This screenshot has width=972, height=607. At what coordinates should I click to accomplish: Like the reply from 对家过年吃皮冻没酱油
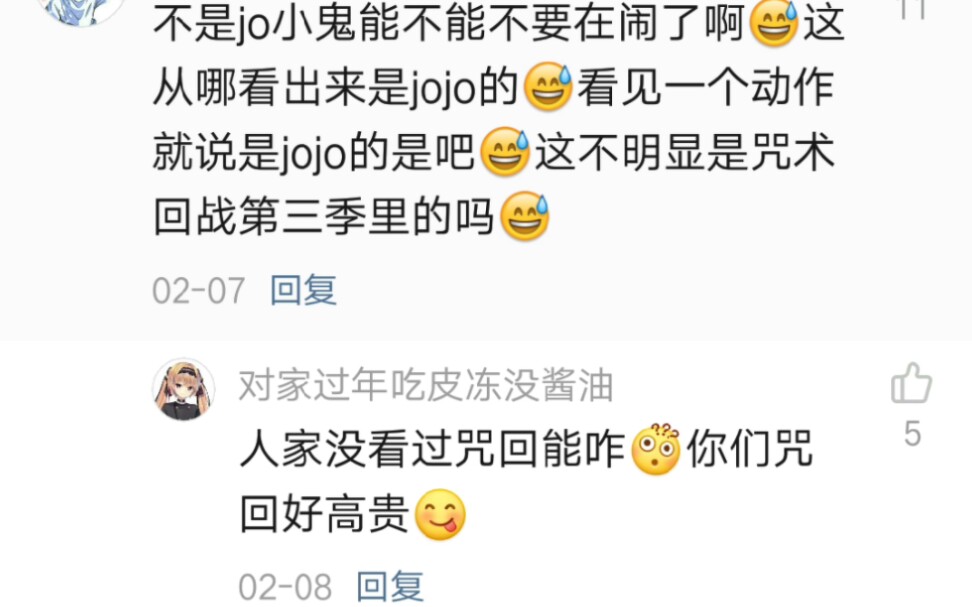click(911, 383)
